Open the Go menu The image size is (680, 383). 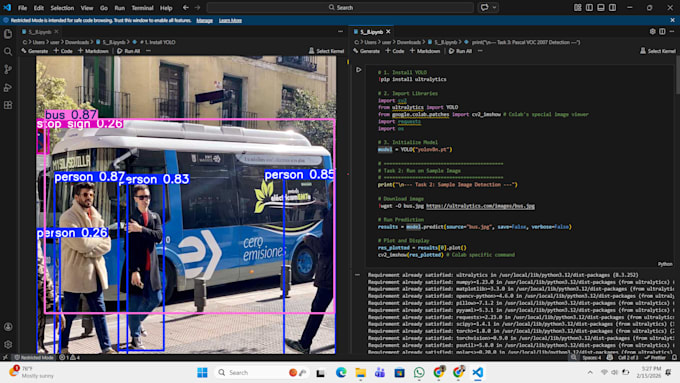[104, 8]
